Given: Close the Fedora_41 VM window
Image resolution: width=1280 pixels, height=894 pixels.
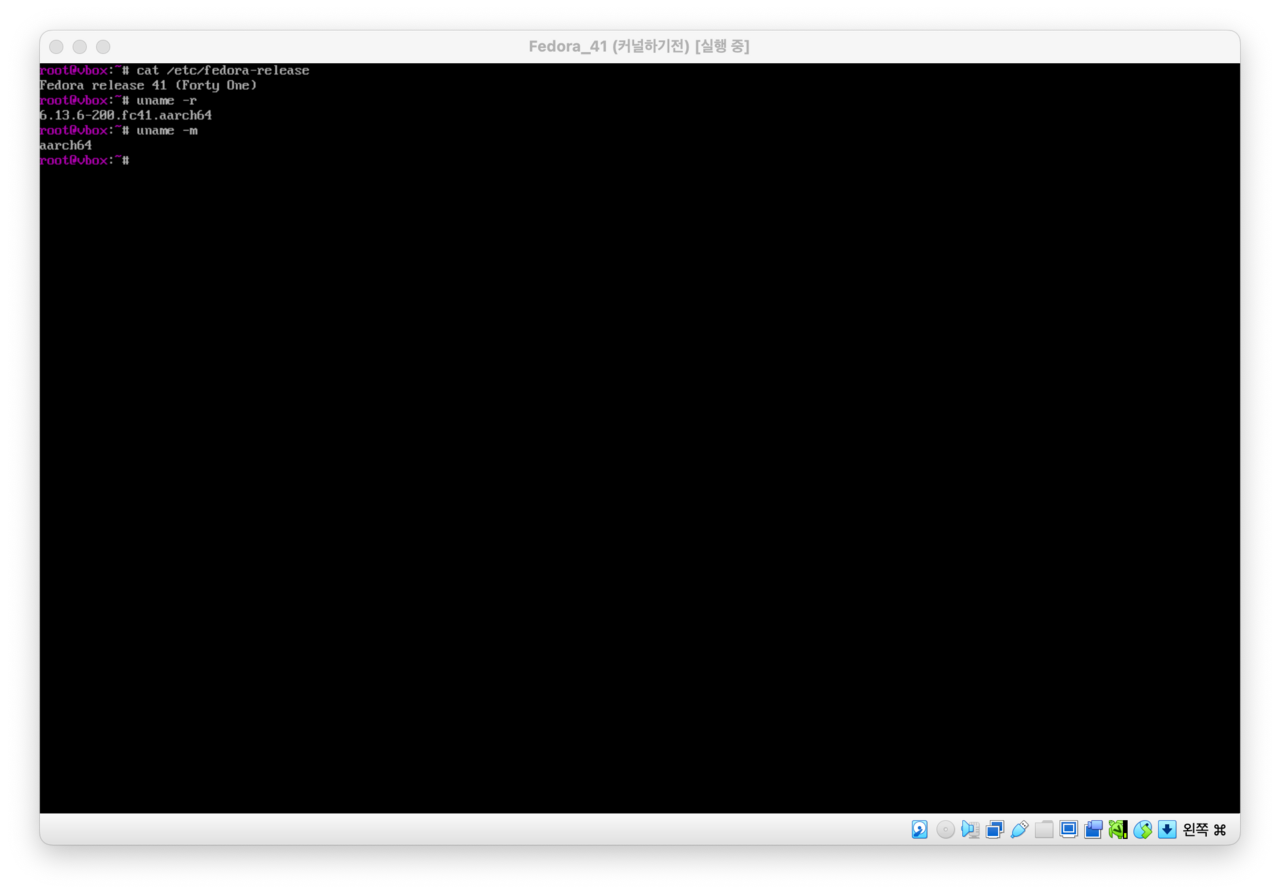Looking at the screenshot, I should pyautogui.click(x=56, y=47).
